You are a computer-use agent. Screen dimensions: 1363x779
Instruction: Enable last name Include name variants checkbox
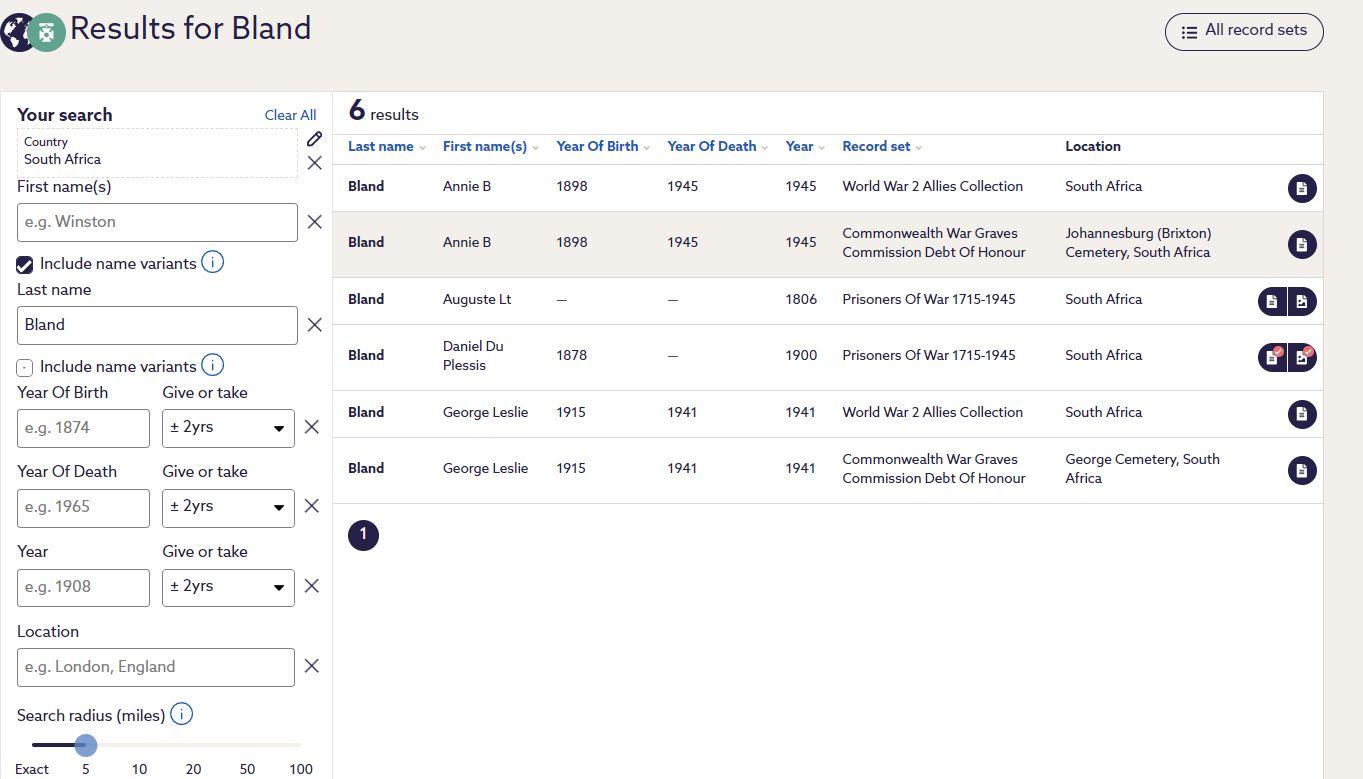point(25,367)
